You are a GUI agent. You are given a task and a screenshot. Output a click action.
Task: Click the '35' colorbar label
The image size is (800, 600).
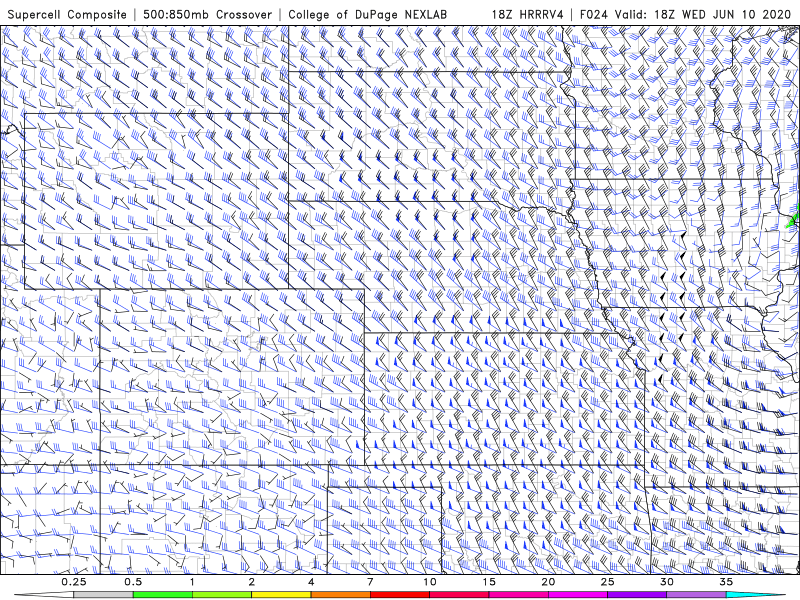(726, 582)
